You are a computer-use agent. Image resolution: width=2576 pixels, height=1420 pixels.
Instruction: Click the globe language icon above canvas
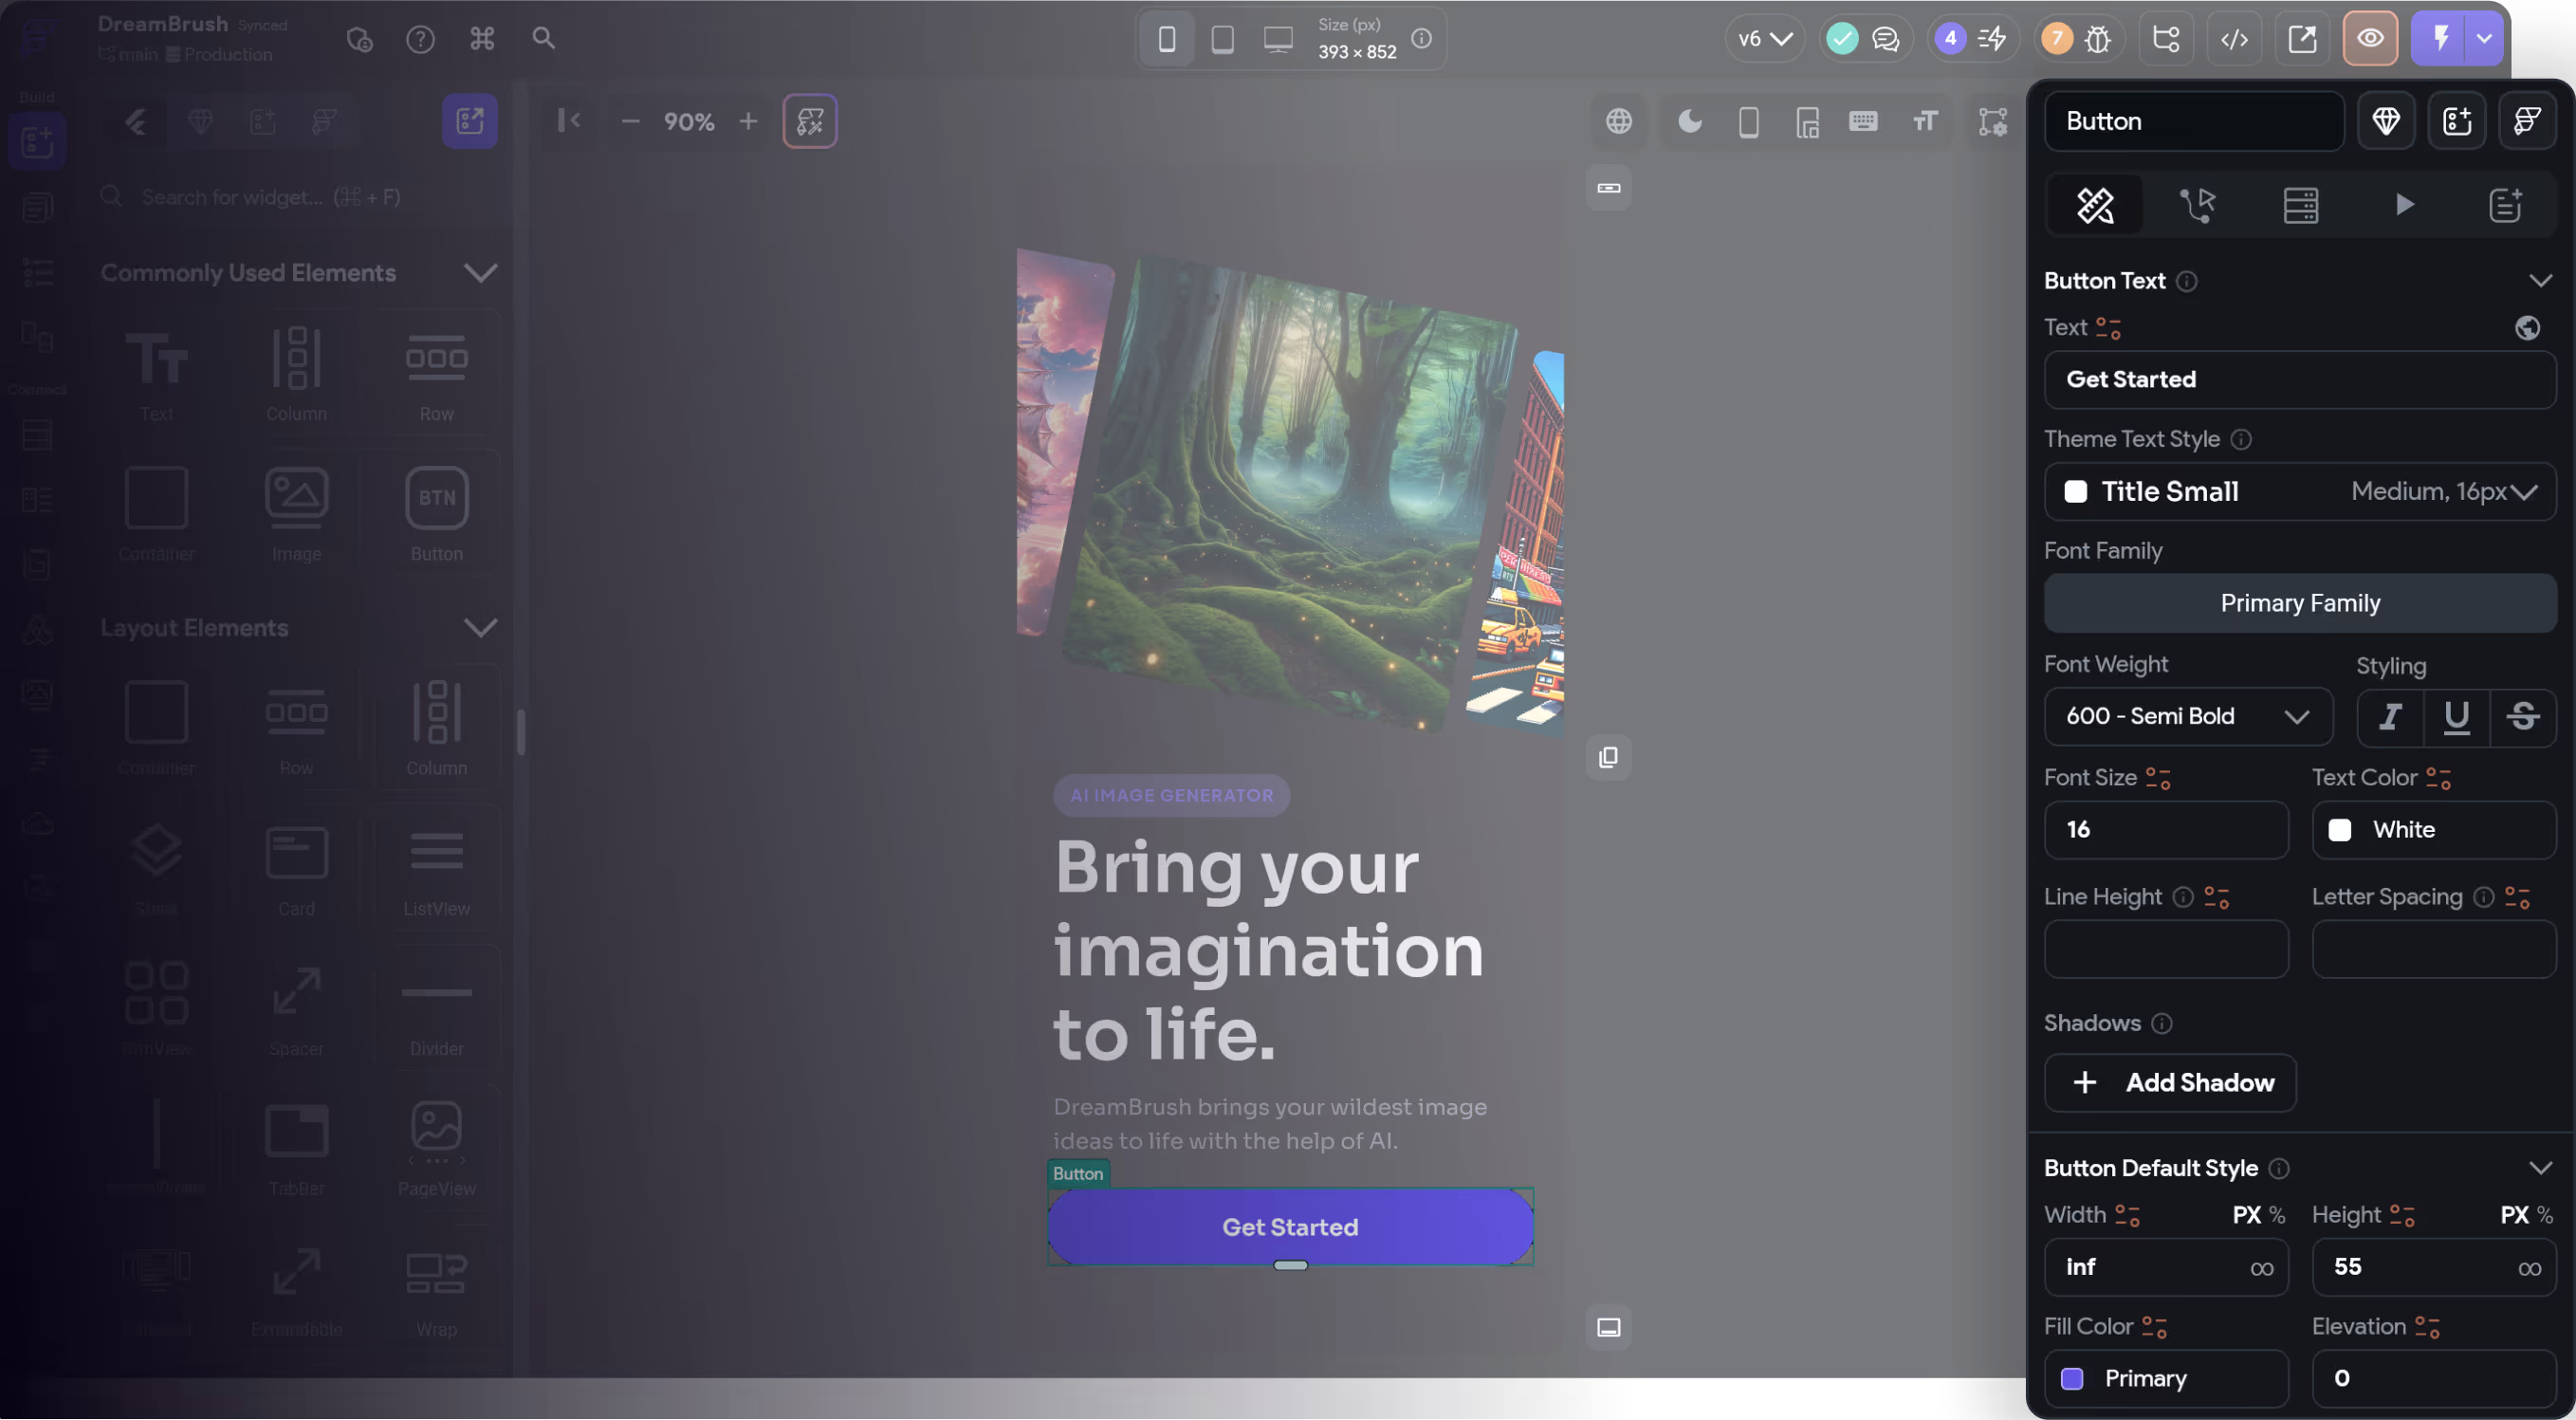coord(1619,122)
